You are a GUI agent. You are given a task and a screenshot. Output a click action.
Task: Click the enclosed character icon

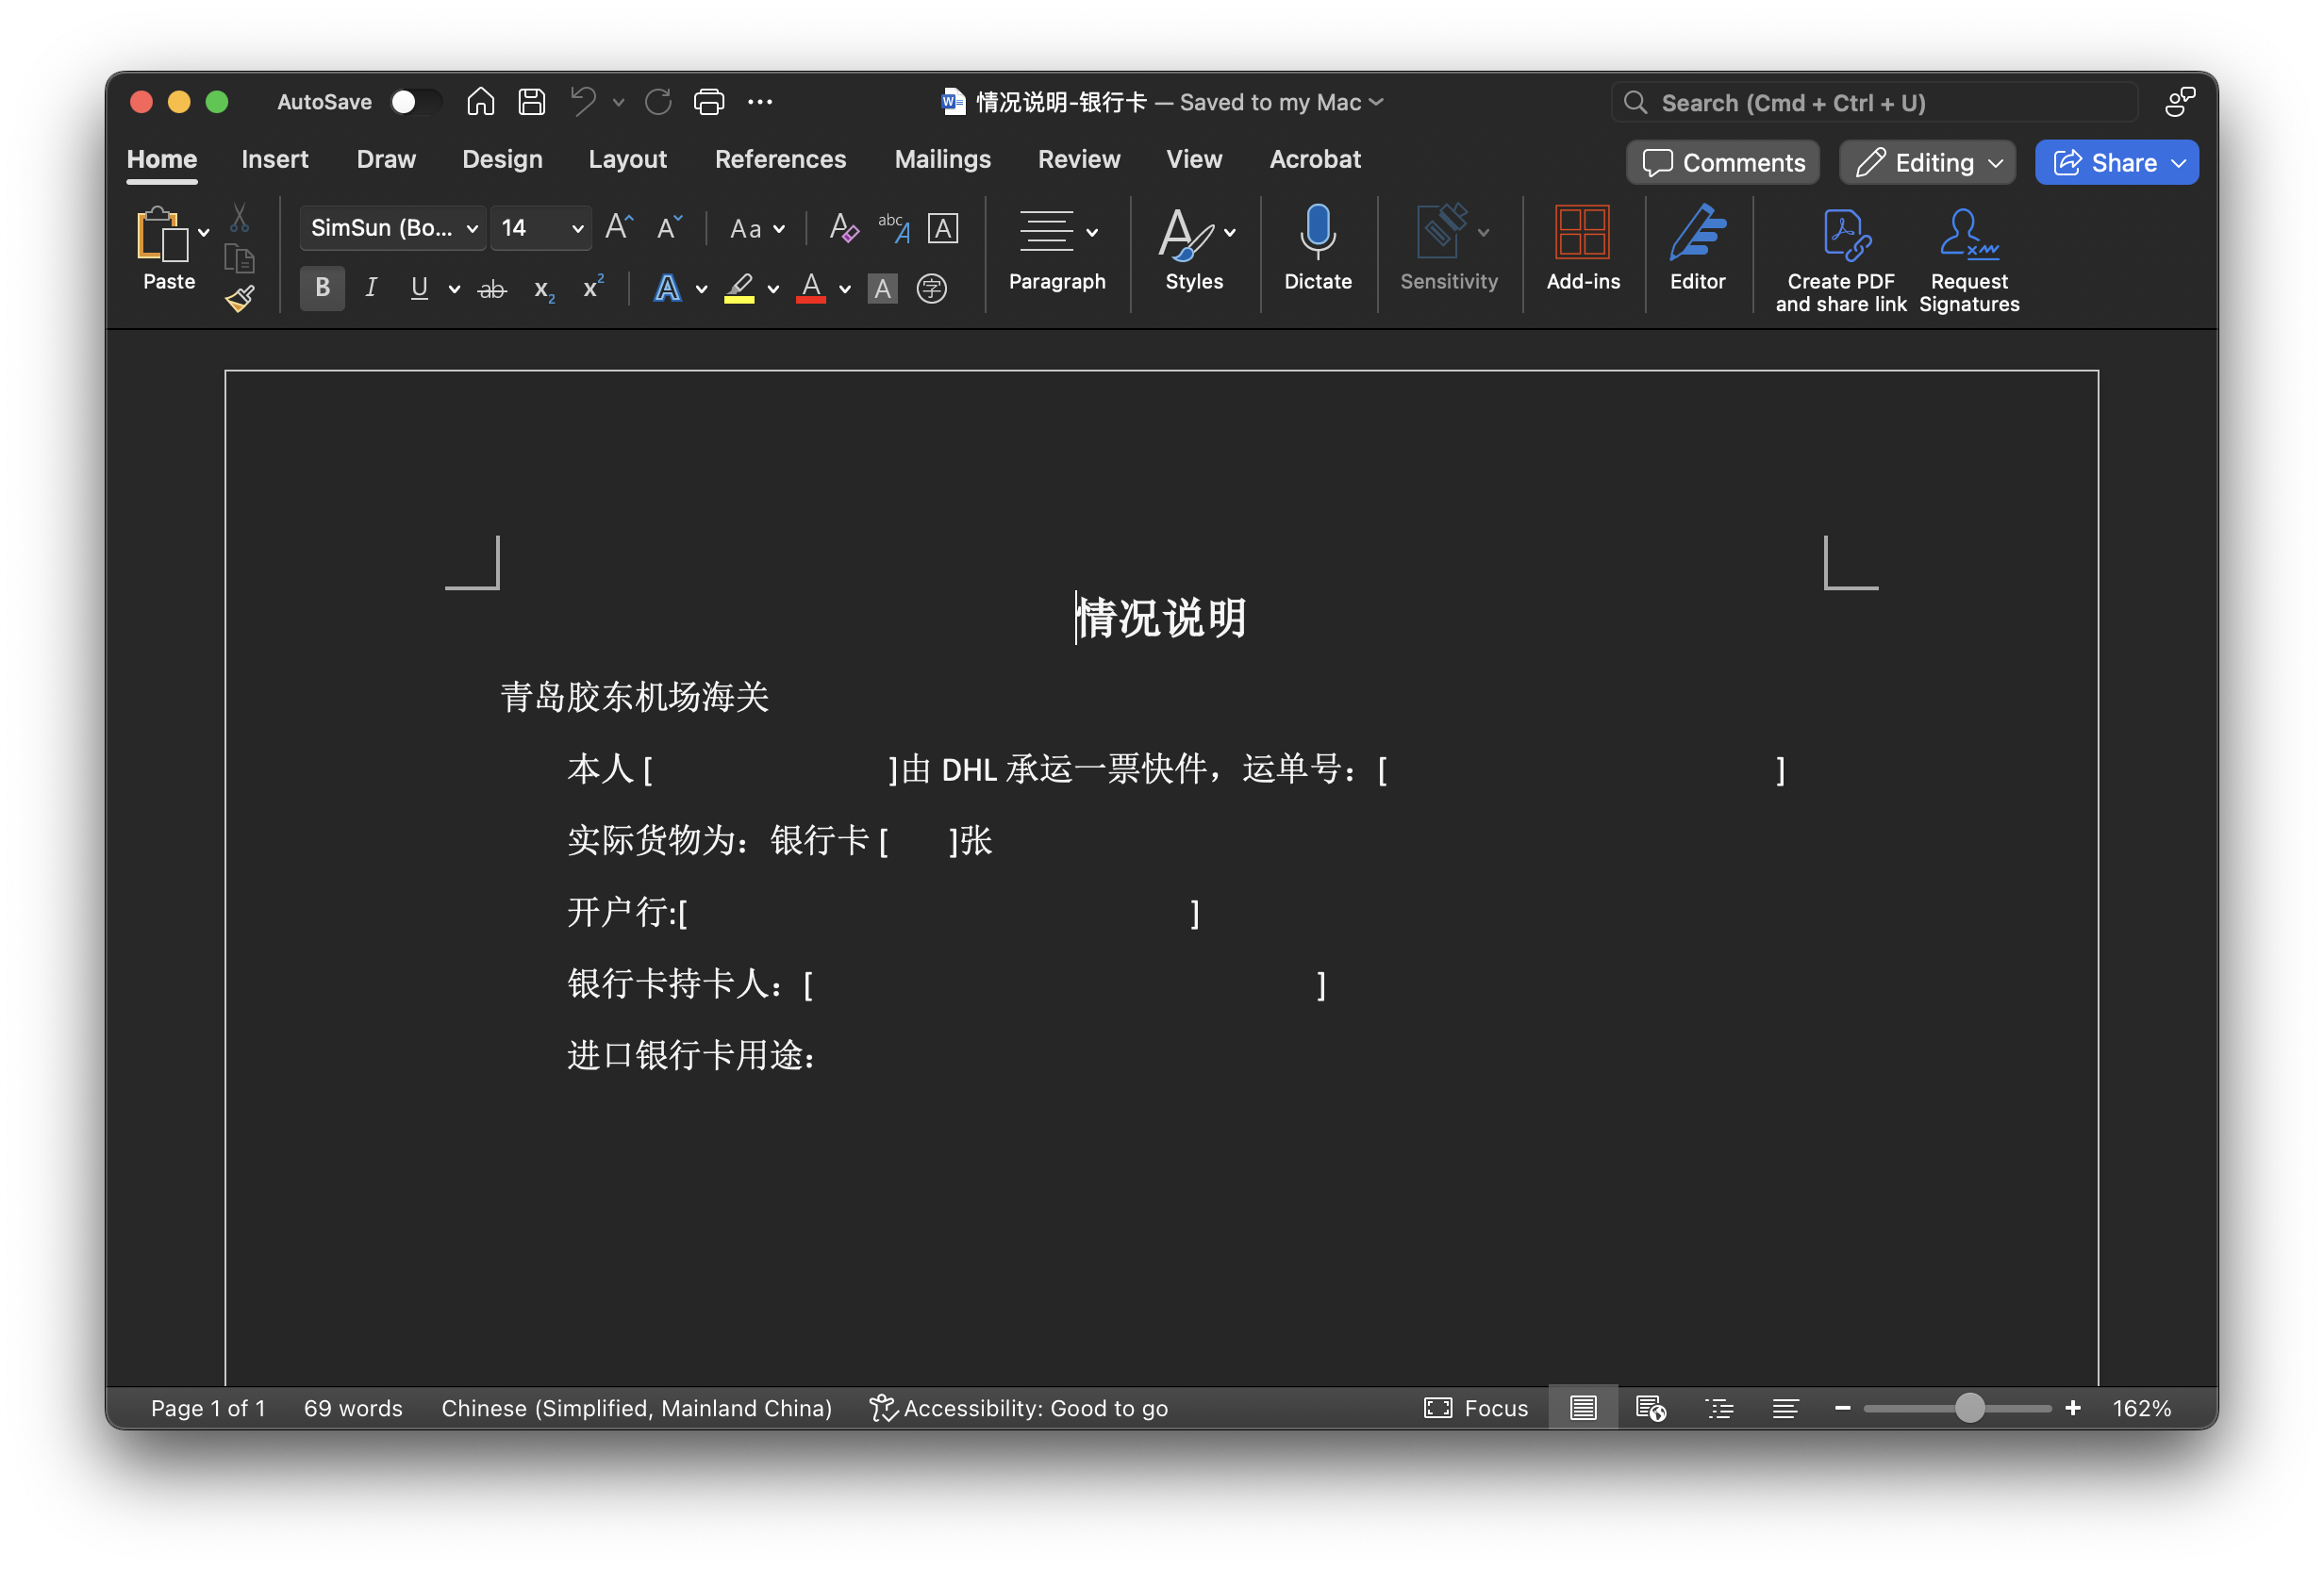931,290
